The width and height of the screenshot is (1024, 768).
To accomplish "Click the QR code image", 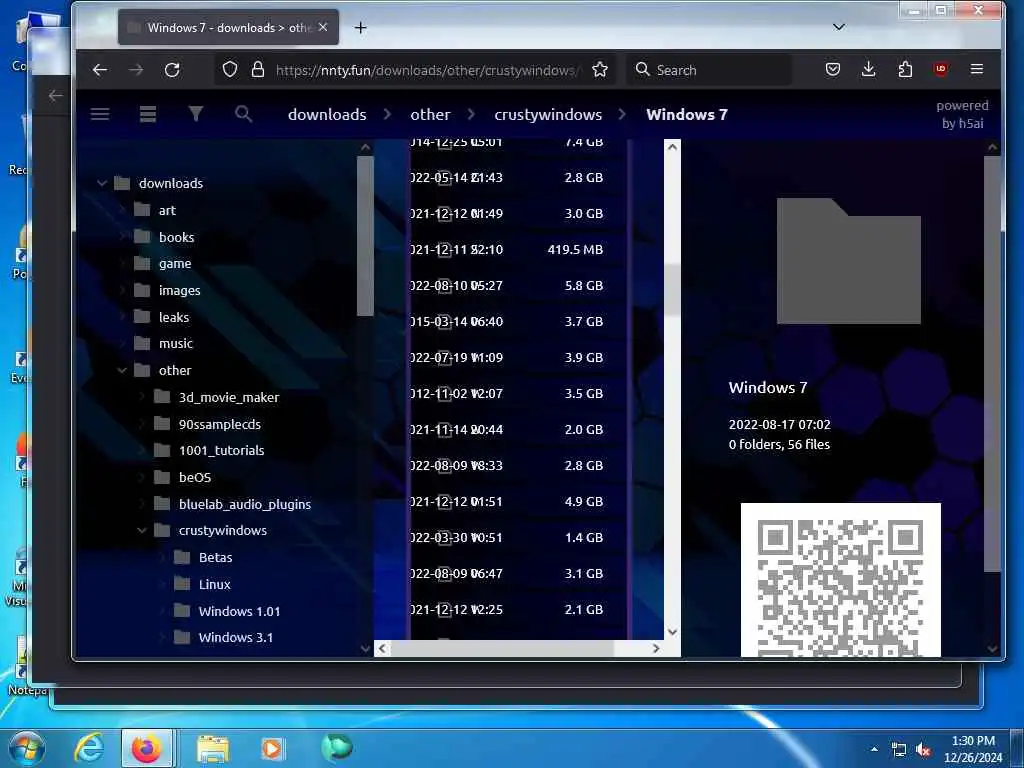I will click(840, 580).
